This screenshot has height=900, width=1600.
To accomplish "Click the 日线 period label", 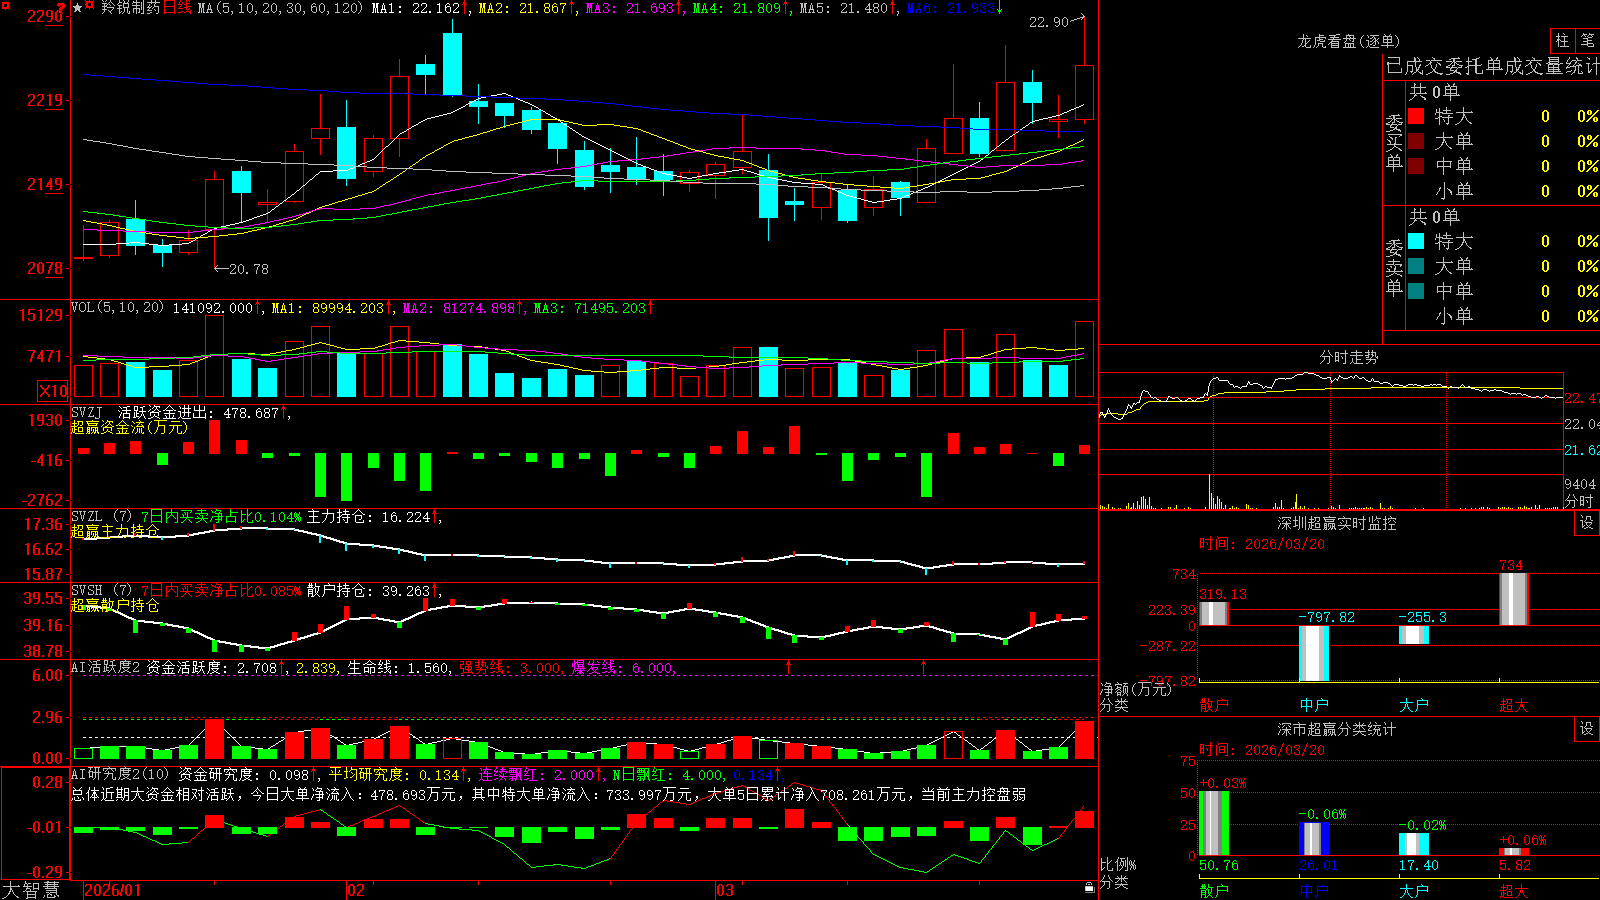I will [x=177, y=8].
